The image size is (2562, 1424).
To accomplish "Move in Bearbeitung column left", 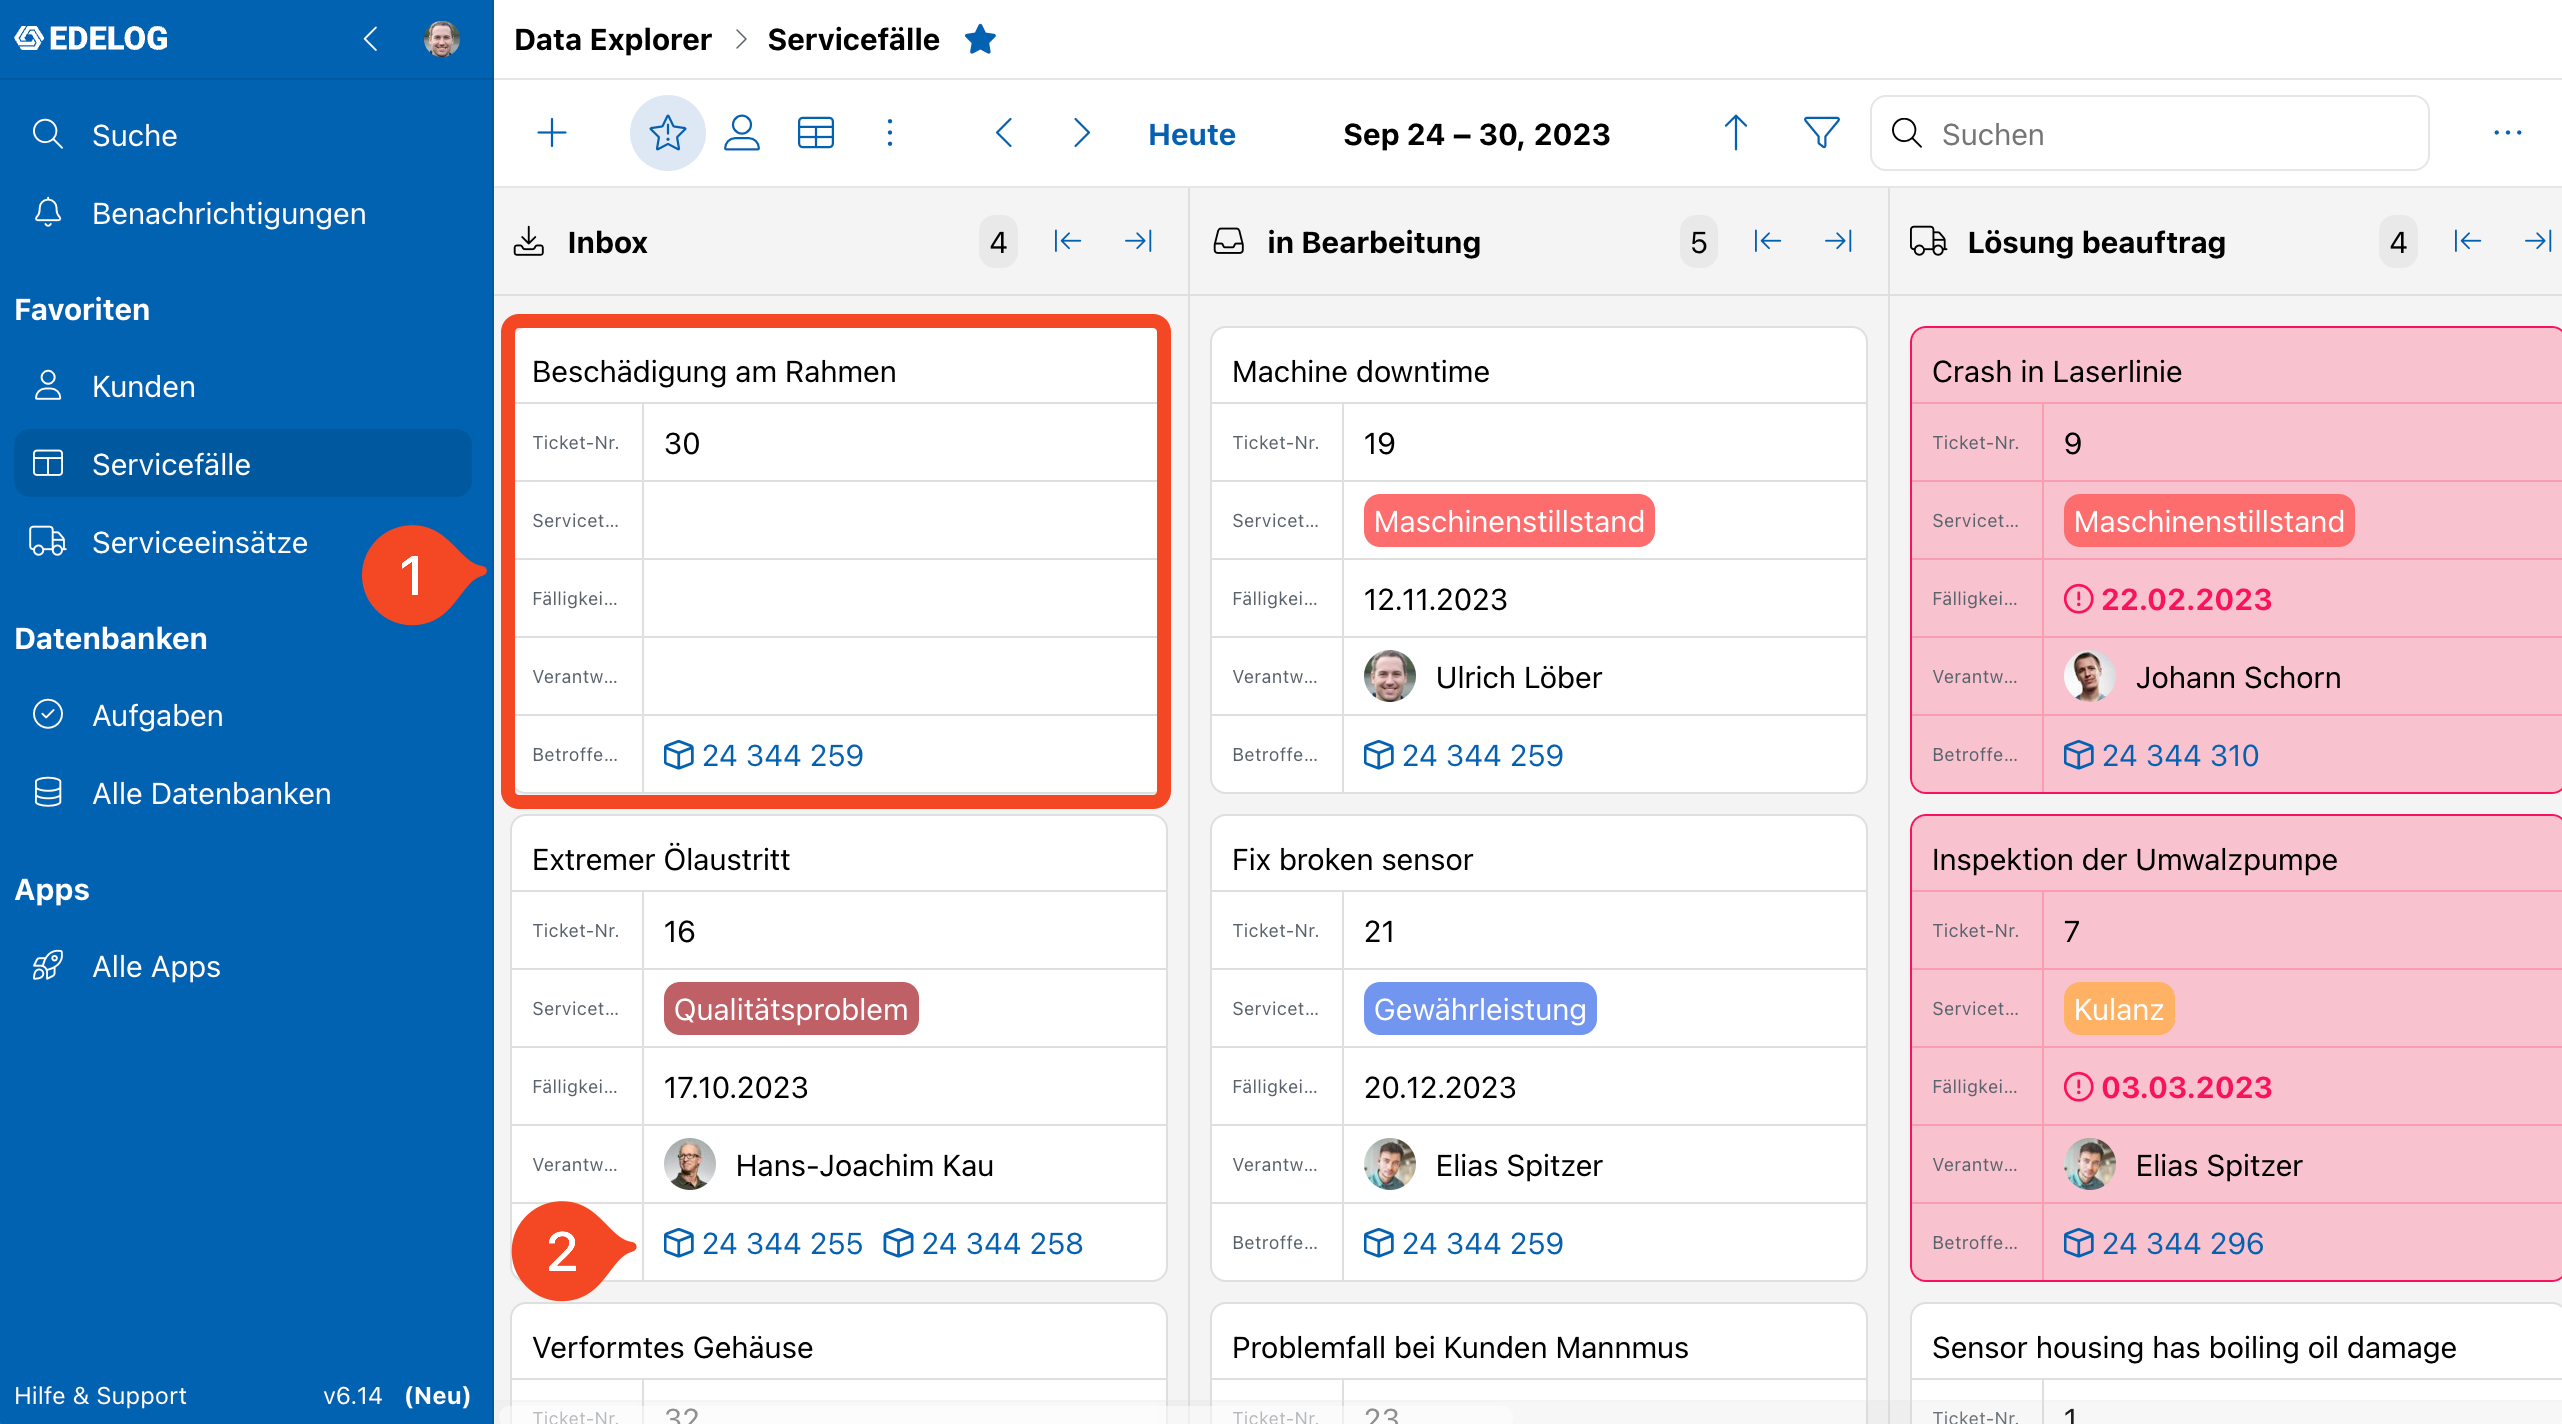I will click(1767, 241).
